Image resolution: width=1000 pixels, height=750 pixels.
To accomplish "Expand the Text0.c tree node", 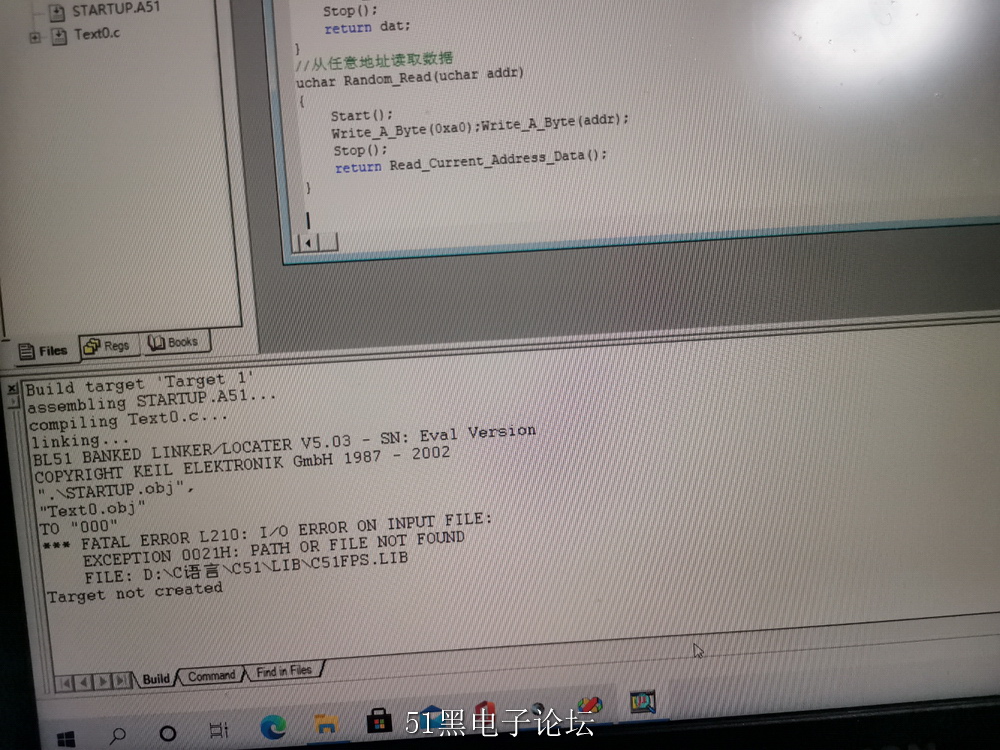I will (35, 38).
